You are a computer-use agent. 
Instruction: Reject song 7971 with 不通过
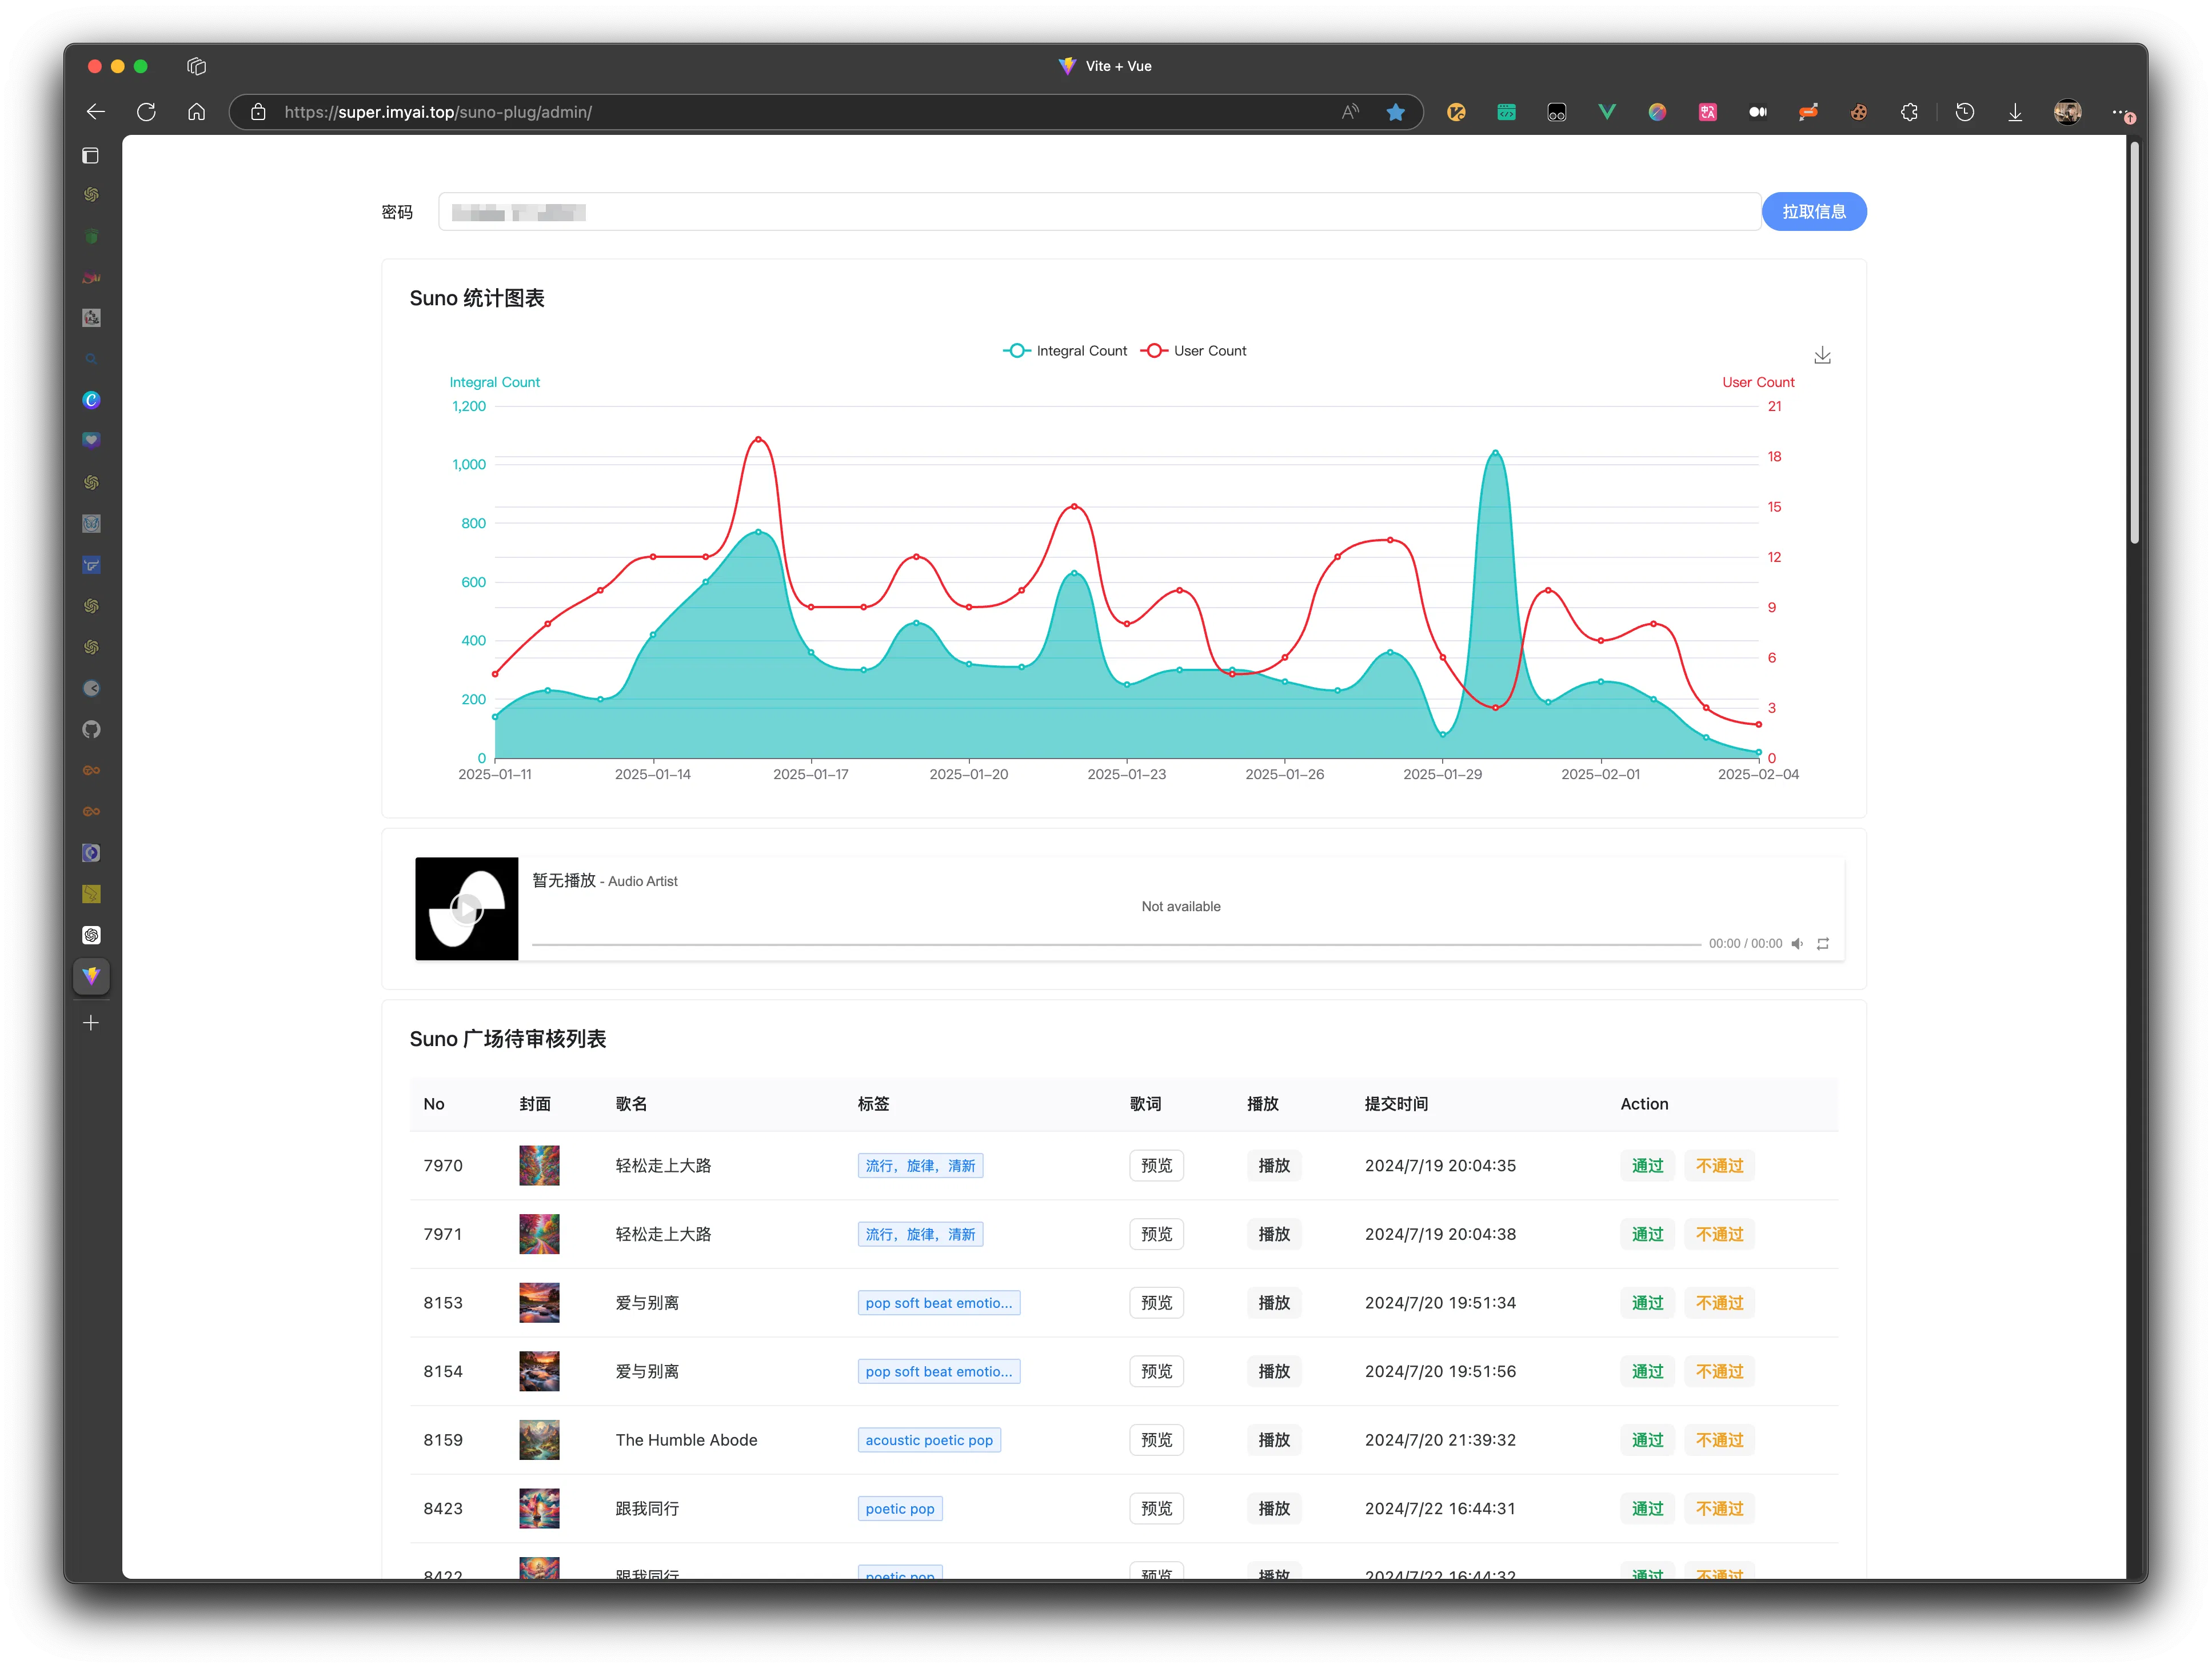[x=1719, y=1234]
